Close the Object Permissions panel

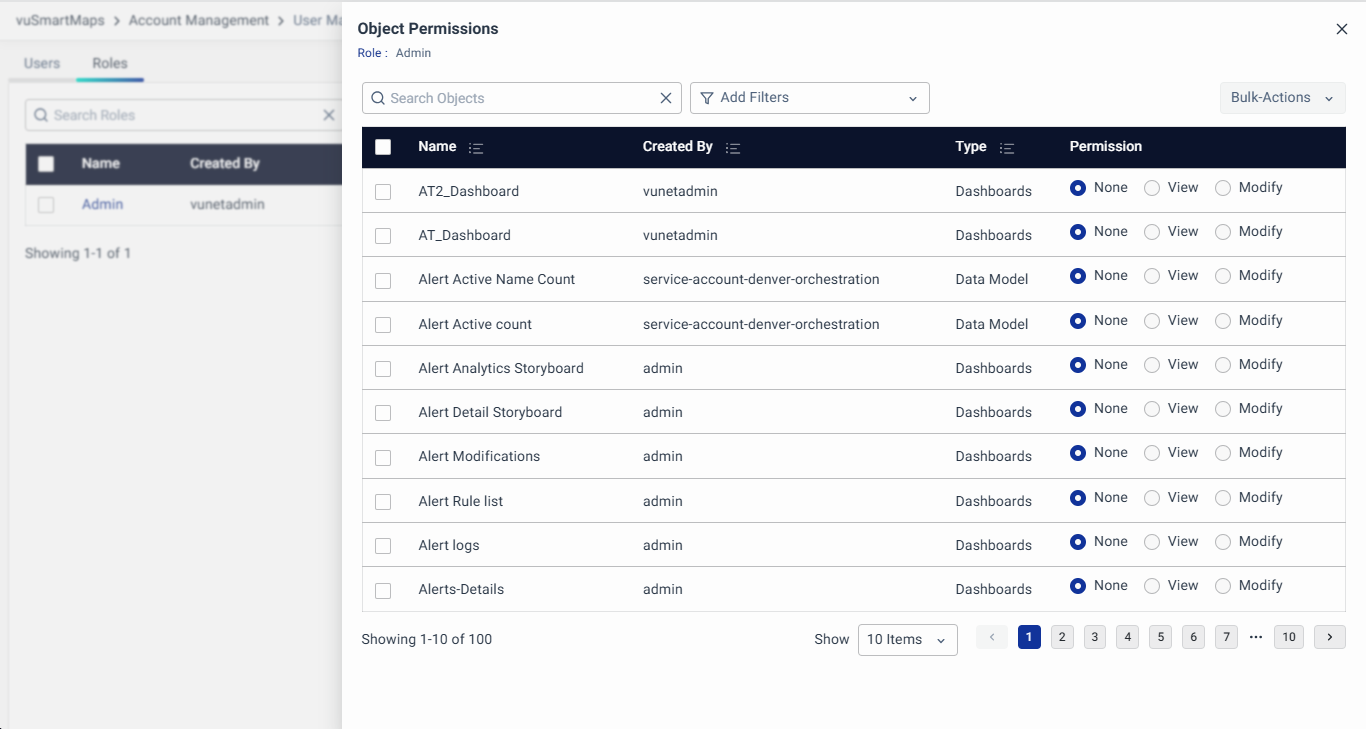coord(1342,29)
